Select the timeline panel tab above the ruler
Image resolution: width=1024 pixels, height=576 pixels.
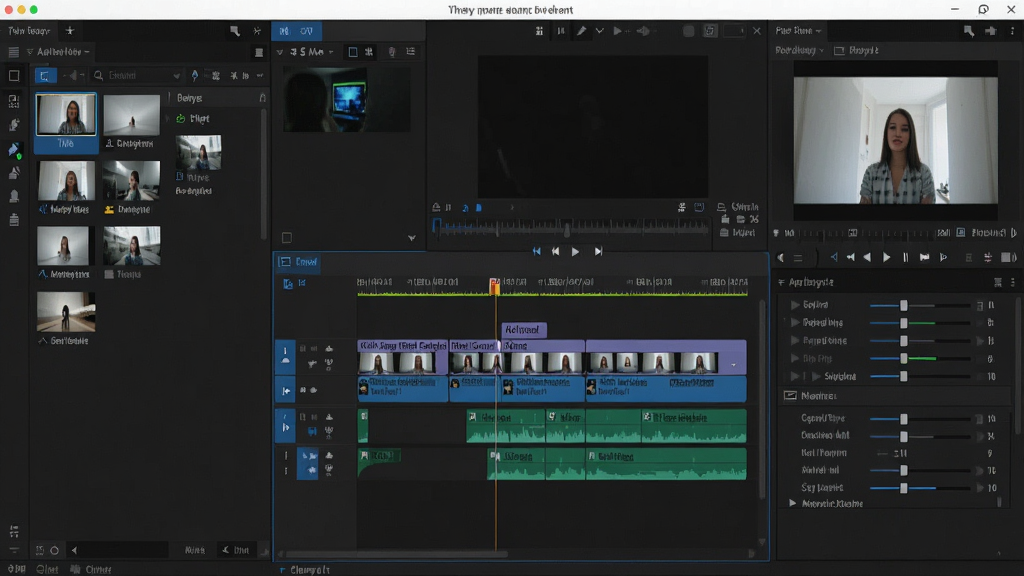(298, 262)
